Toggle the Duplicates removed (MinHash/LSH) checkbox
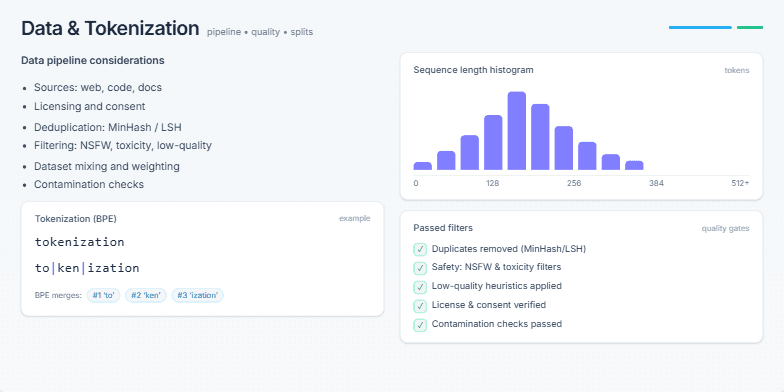This screenshot has width=784, height=392. (420, 249)
